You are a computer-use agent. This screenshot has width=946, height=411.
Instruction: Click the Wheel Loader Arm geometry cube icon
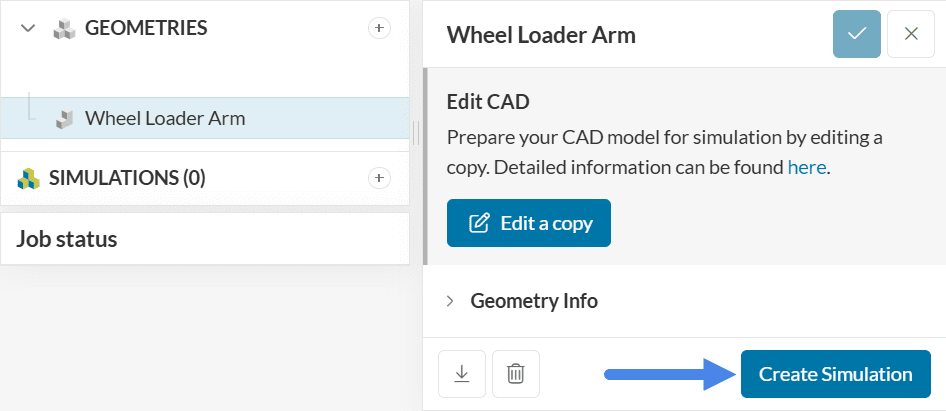click(64, 119)
